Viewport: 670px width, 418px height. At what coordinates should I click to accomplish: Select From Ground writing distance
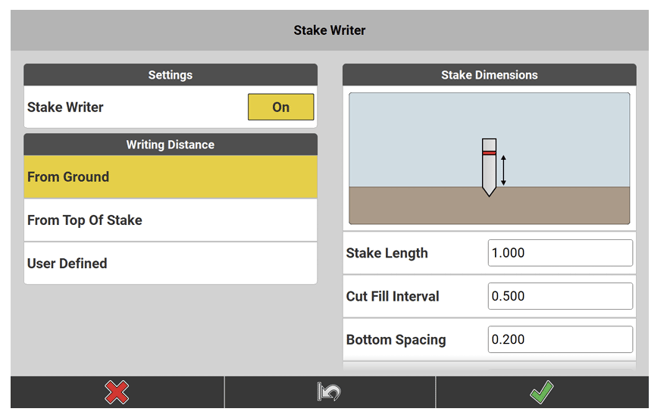tap(170, 177)
